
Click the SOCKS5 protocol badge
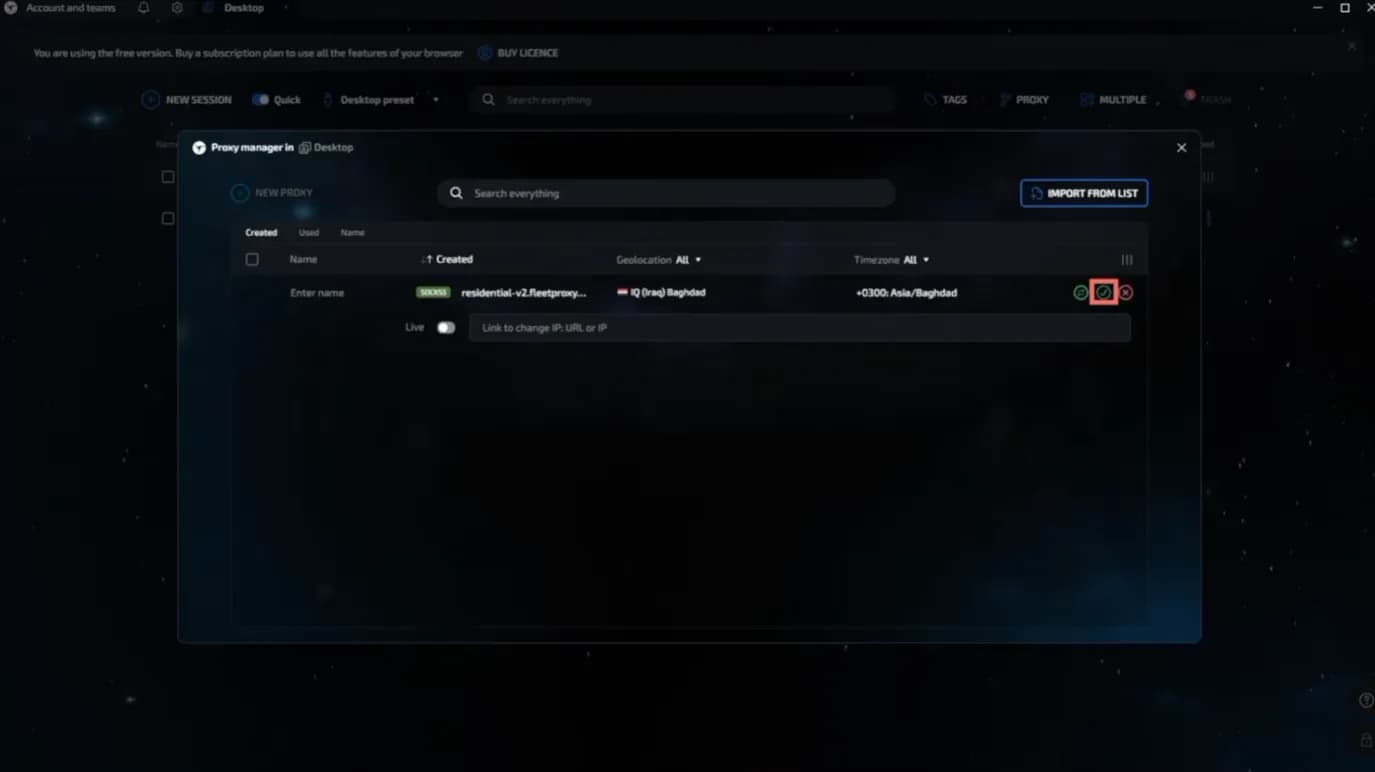click(433, 293)
